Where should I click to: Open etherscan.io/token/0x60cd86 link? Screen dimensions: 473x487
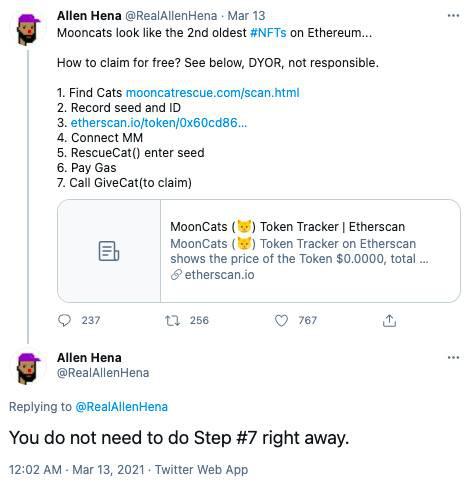159,123
